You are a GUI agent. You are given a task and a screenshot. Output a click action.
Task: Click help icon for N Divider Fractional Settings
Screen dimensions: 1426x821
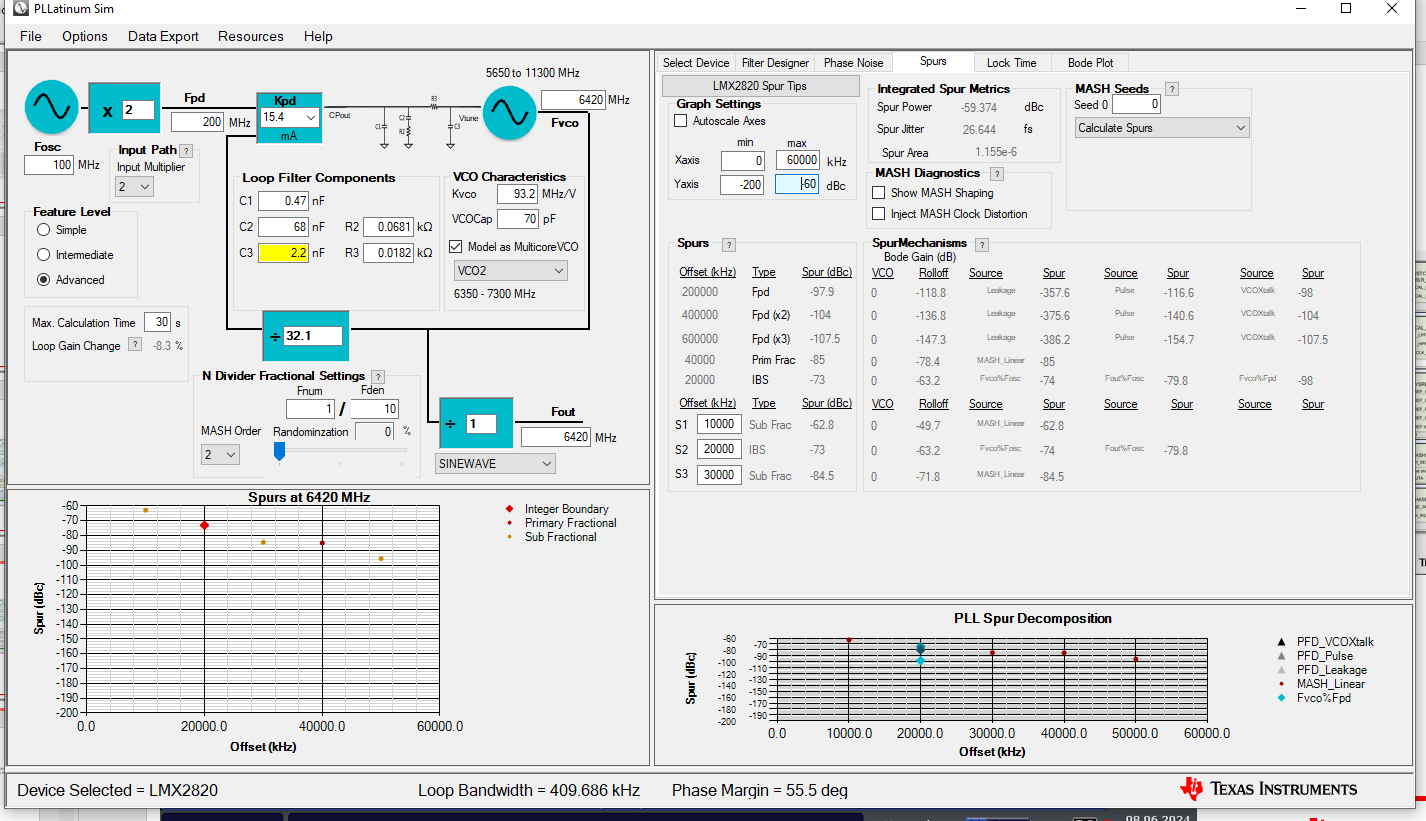click(x=378, y=377)
